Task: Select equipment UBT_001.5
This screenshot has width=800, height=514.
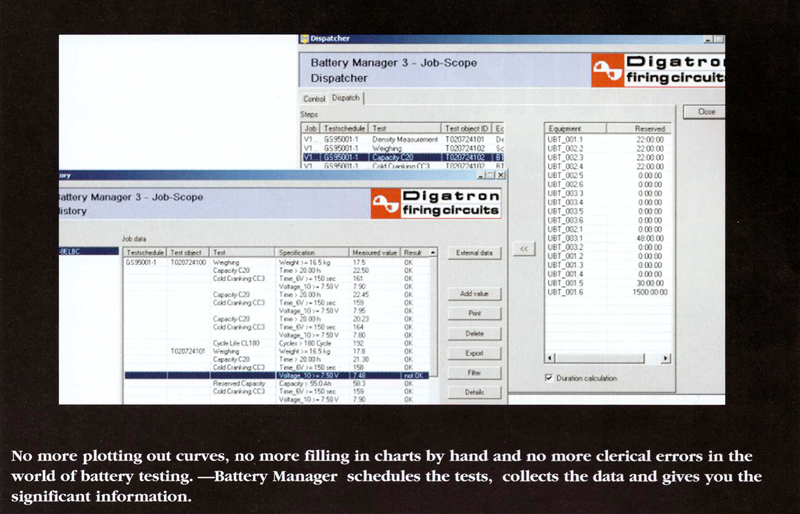Action: click(x=565, y=283)
